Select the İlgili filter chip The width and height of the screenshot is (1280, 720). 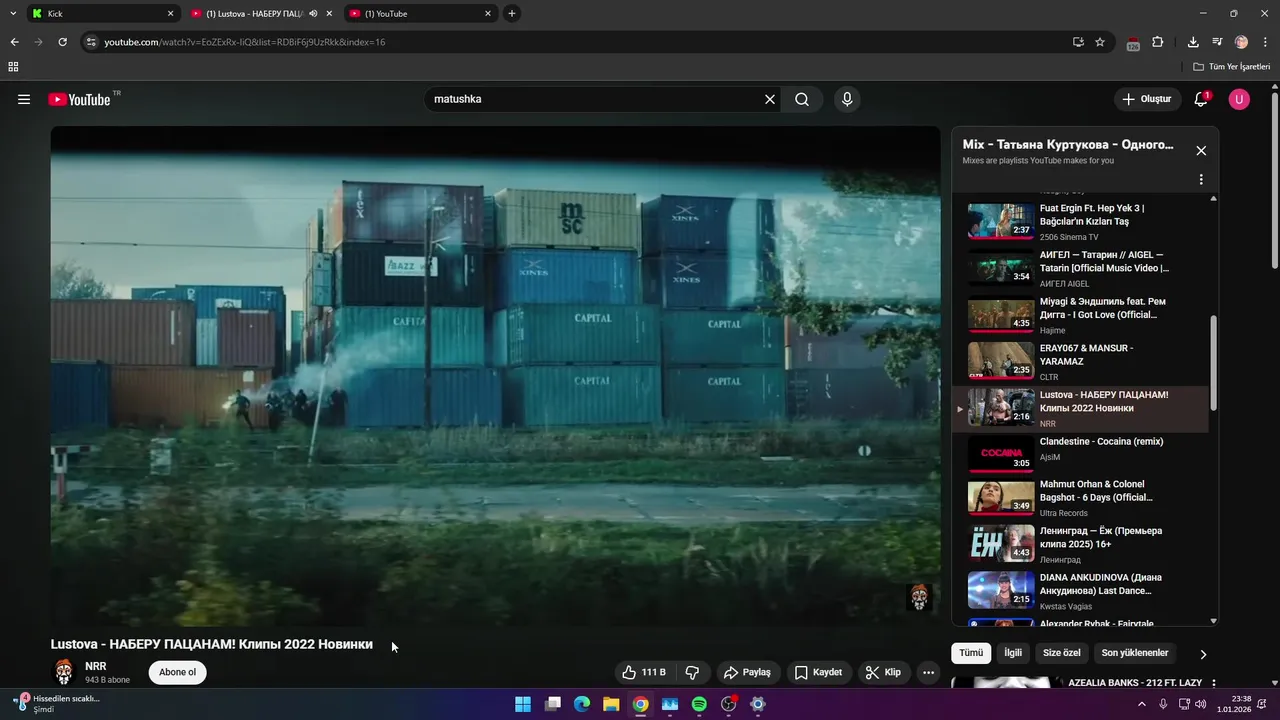(x=1013, y=653)
